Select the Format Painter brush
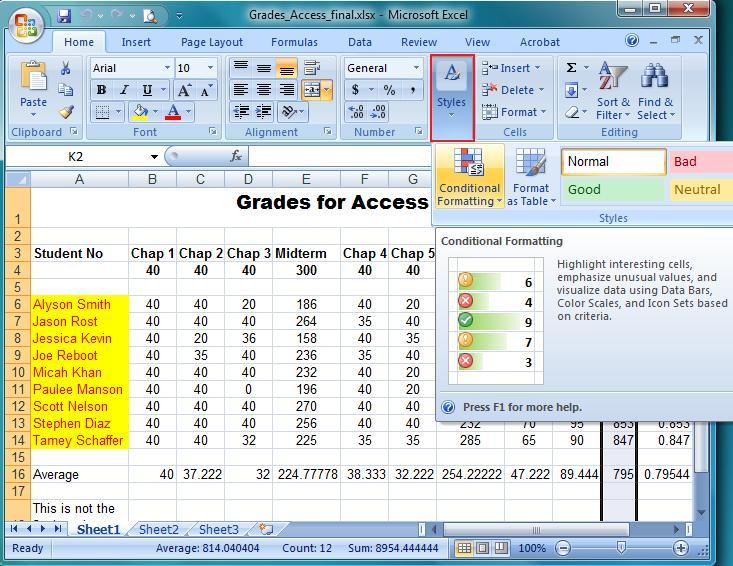Viewport: 733px width, 566px height. tap(66, 113)
